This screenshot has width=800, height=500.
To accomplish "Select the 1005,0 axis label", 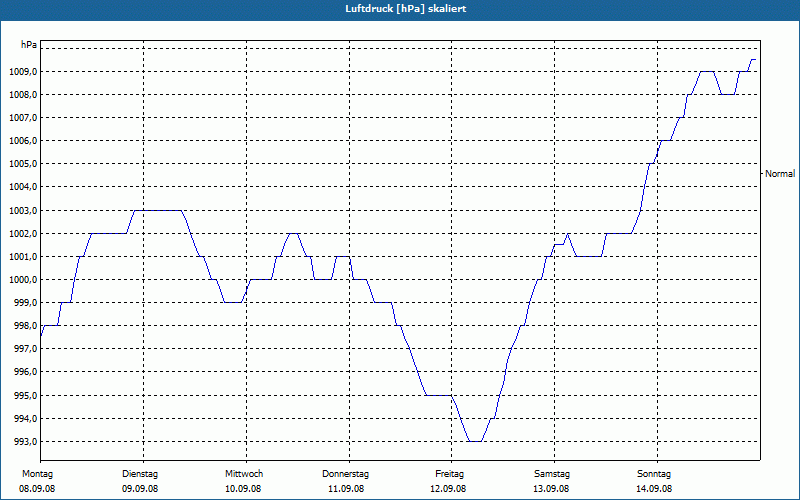I will (23, 164).
